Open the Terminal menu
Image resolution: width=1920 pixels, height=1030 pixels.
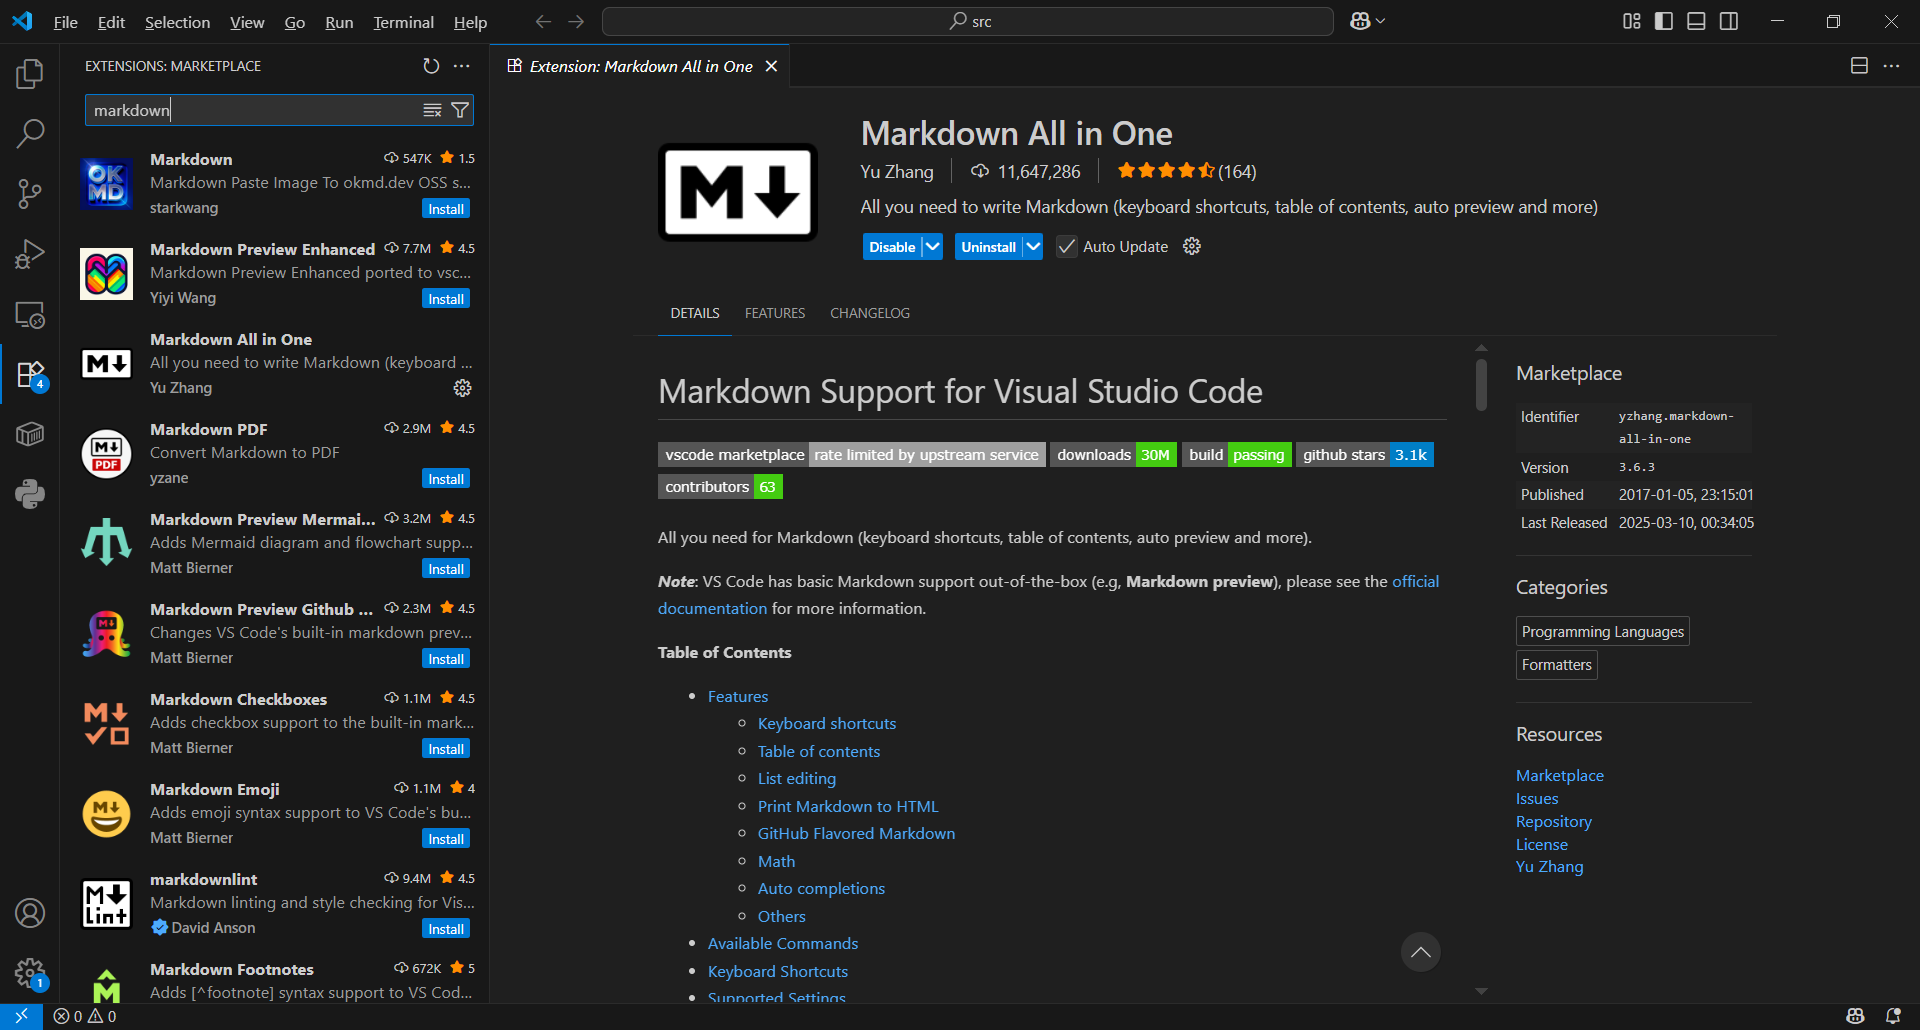[x=403, y=22]
